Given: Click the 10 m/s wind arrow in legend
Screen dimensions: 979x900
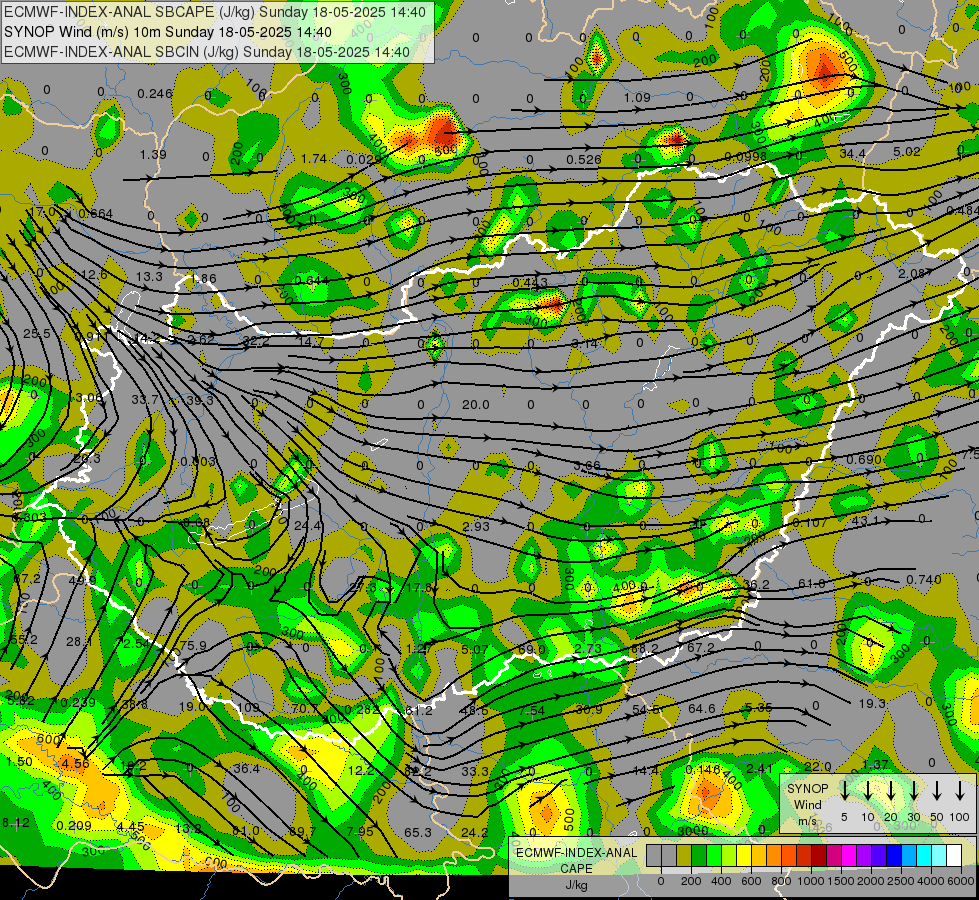Looking at the screenshot, I should click(x=867, y=791).
